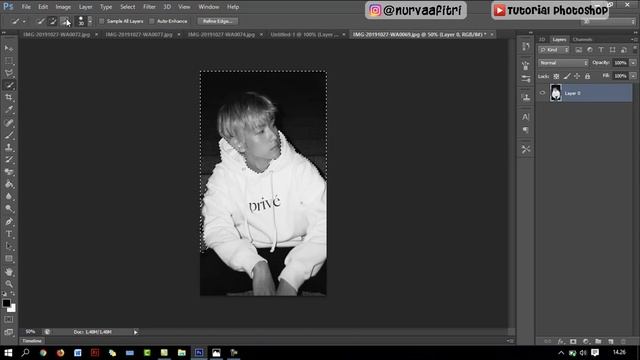Open the status bar info arrow
This screenshot has height=360, width=640.
pos(136,332)
